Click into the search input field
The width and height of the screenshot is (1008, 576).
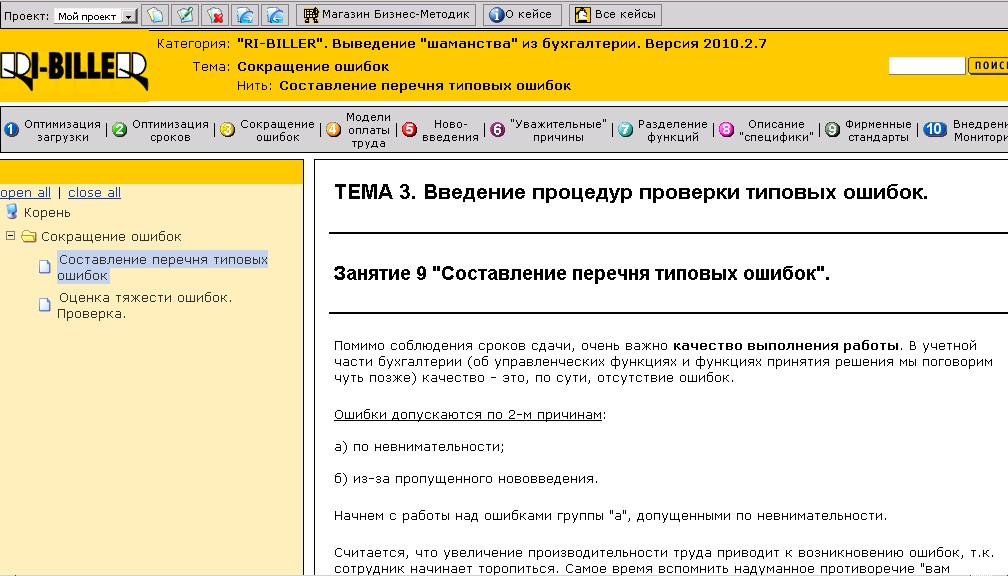pos(926,66)
